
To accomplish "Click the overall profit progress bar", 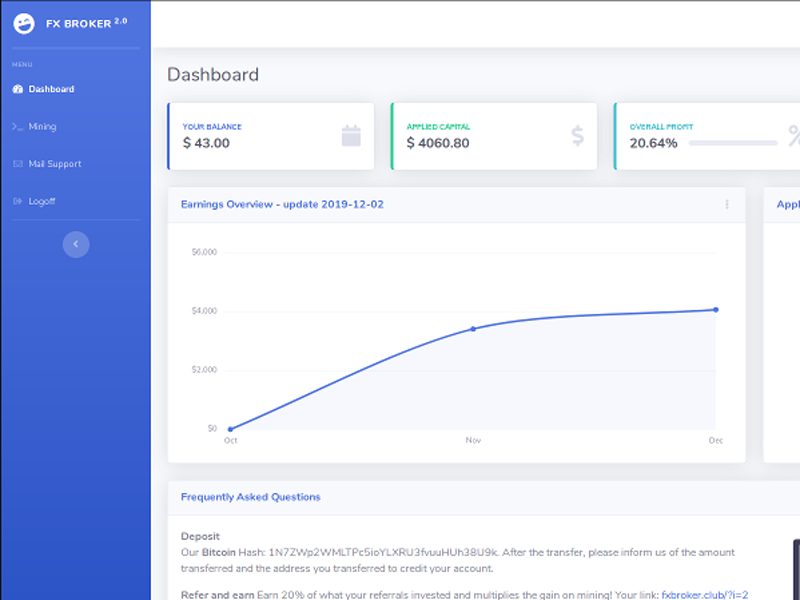I will 733,143.
